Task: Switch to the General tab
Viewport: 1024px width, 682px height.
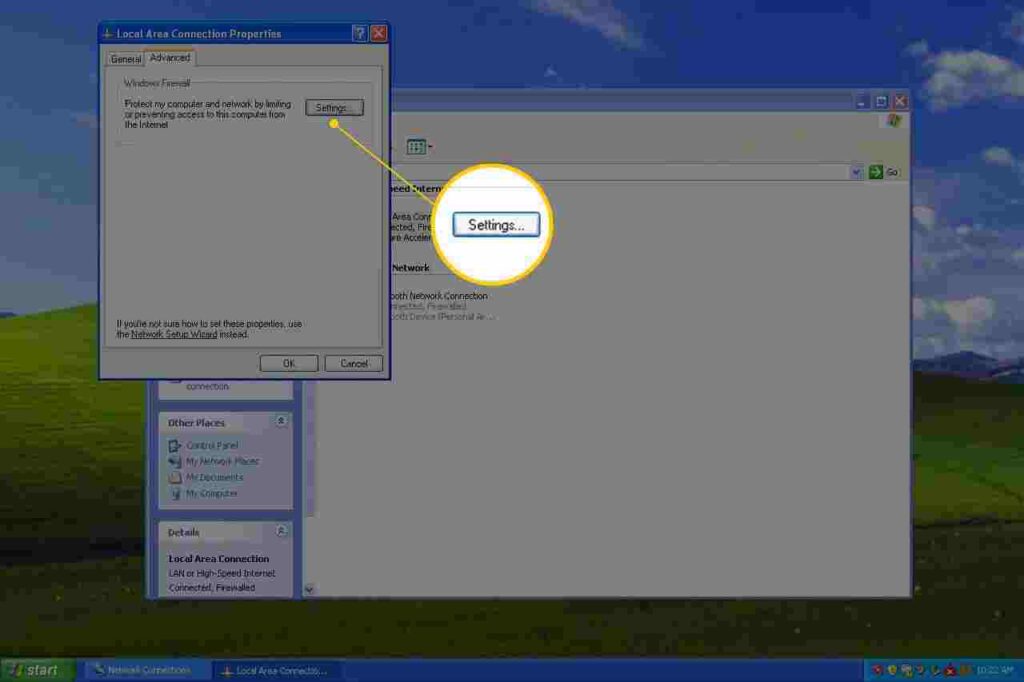Action: pos(126,58)
